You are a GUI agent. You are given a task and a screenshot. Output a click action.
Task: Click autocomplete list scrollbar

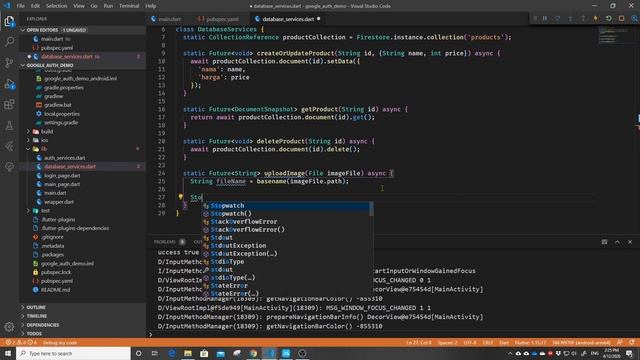pyautogui.click(x=371, y=209)
